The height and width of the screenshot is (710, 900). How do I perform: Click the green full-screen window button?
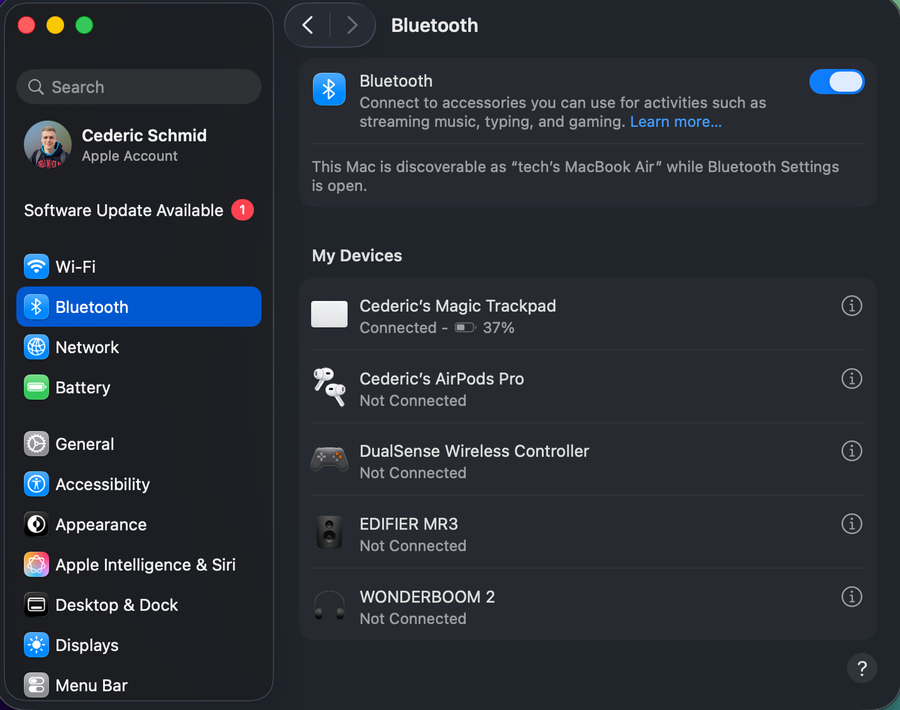[84, 25]
